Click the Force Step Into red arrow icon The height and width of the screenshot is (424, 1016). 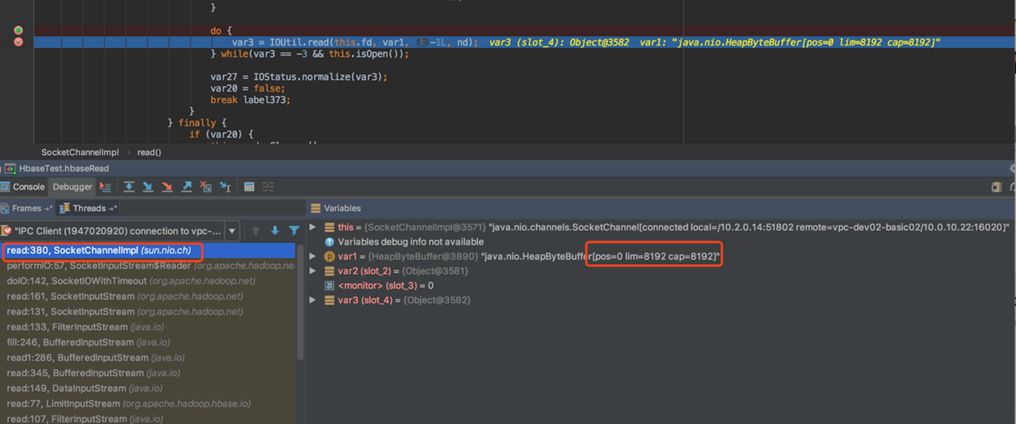pyautogui.click(x=167, y=187)
